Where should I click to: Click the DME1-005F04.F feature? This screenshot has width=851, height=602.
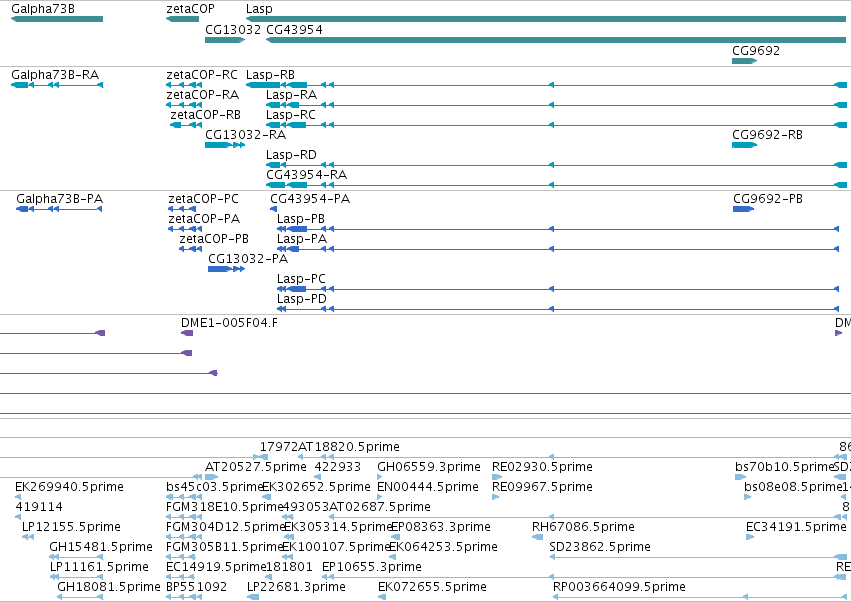pyautogui.click(x=187, y=333)
